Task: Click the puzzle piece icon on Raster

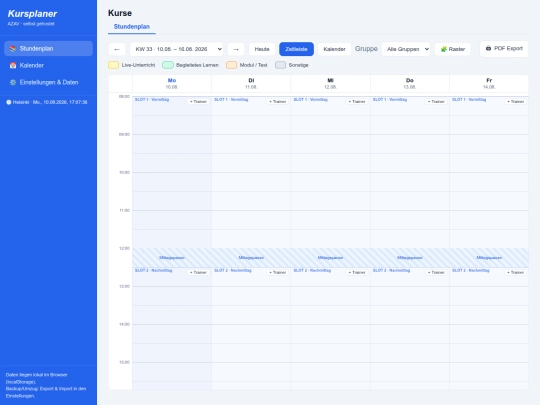Action: [x=444, y=49]
